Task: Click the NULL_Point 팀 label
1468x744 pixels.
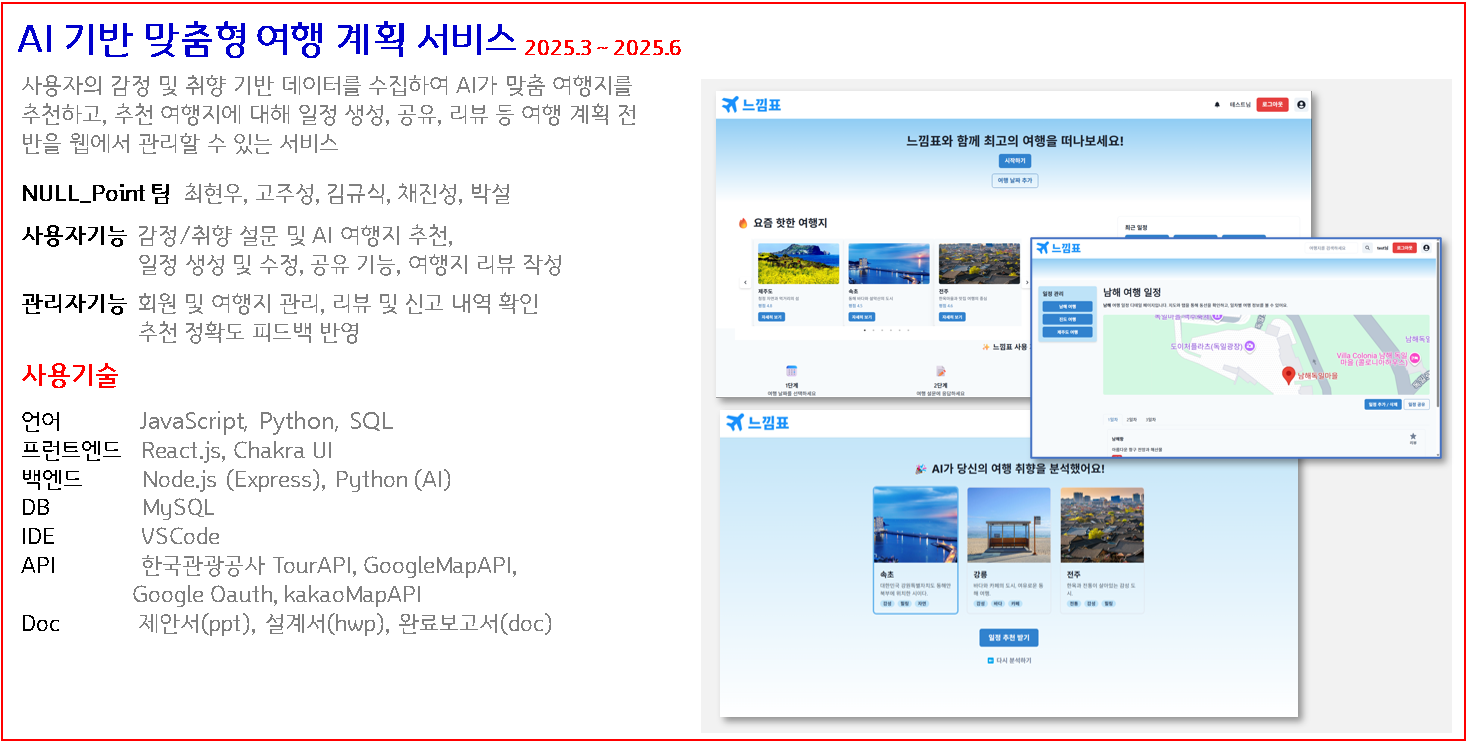Action: [x=96, y=193]
